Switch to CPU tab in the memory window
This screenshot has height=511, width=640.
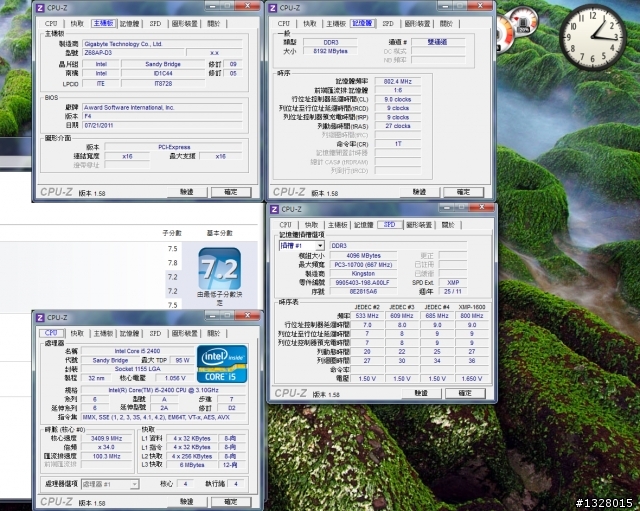(x=284, y=24)
